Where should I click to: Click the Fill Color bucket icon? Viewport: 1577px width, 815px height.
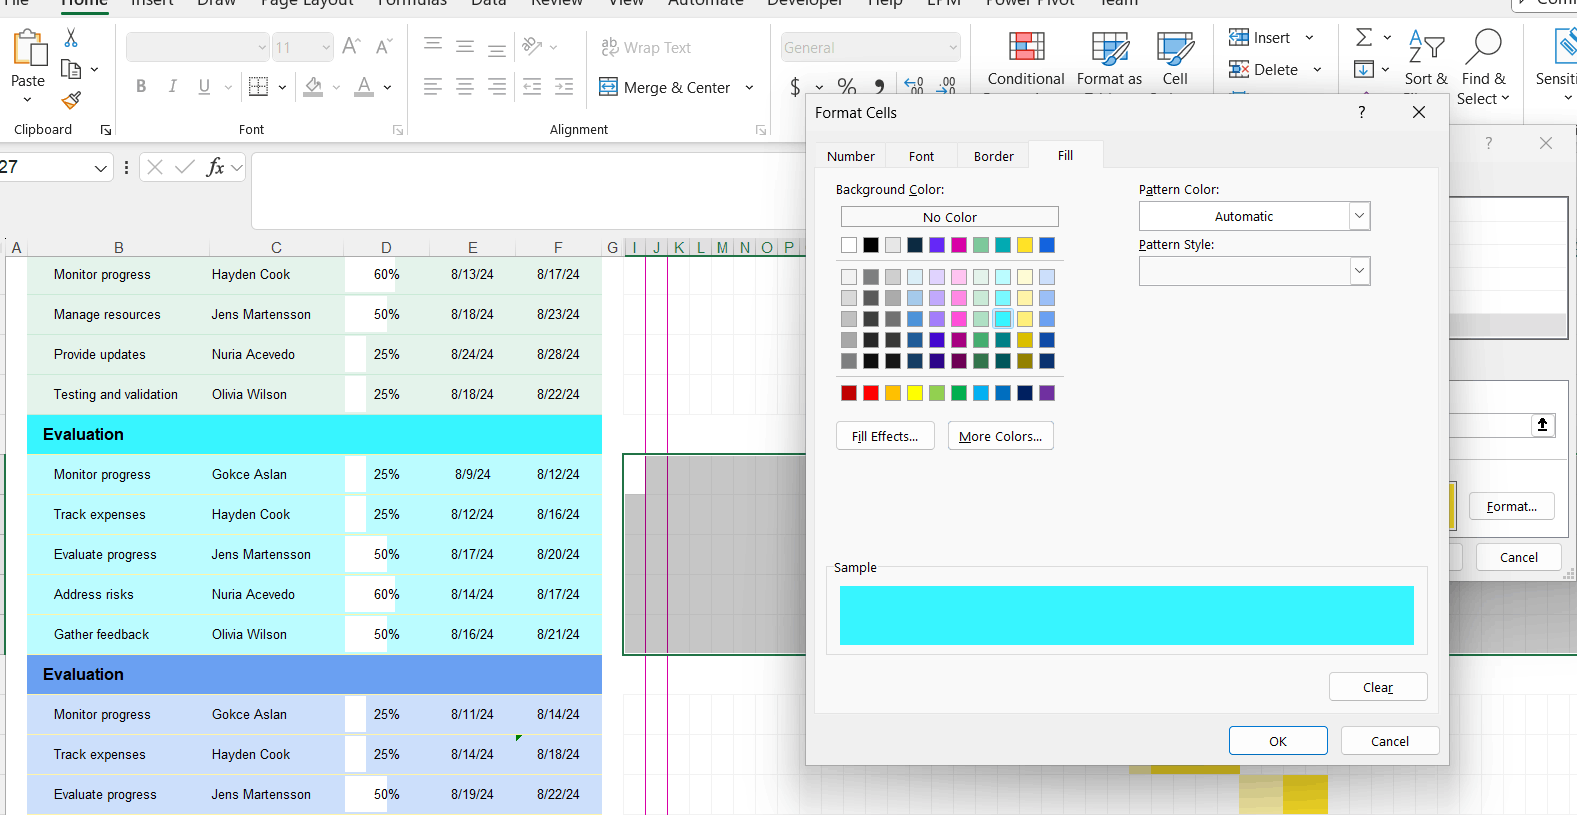click(x=314, y=87)
